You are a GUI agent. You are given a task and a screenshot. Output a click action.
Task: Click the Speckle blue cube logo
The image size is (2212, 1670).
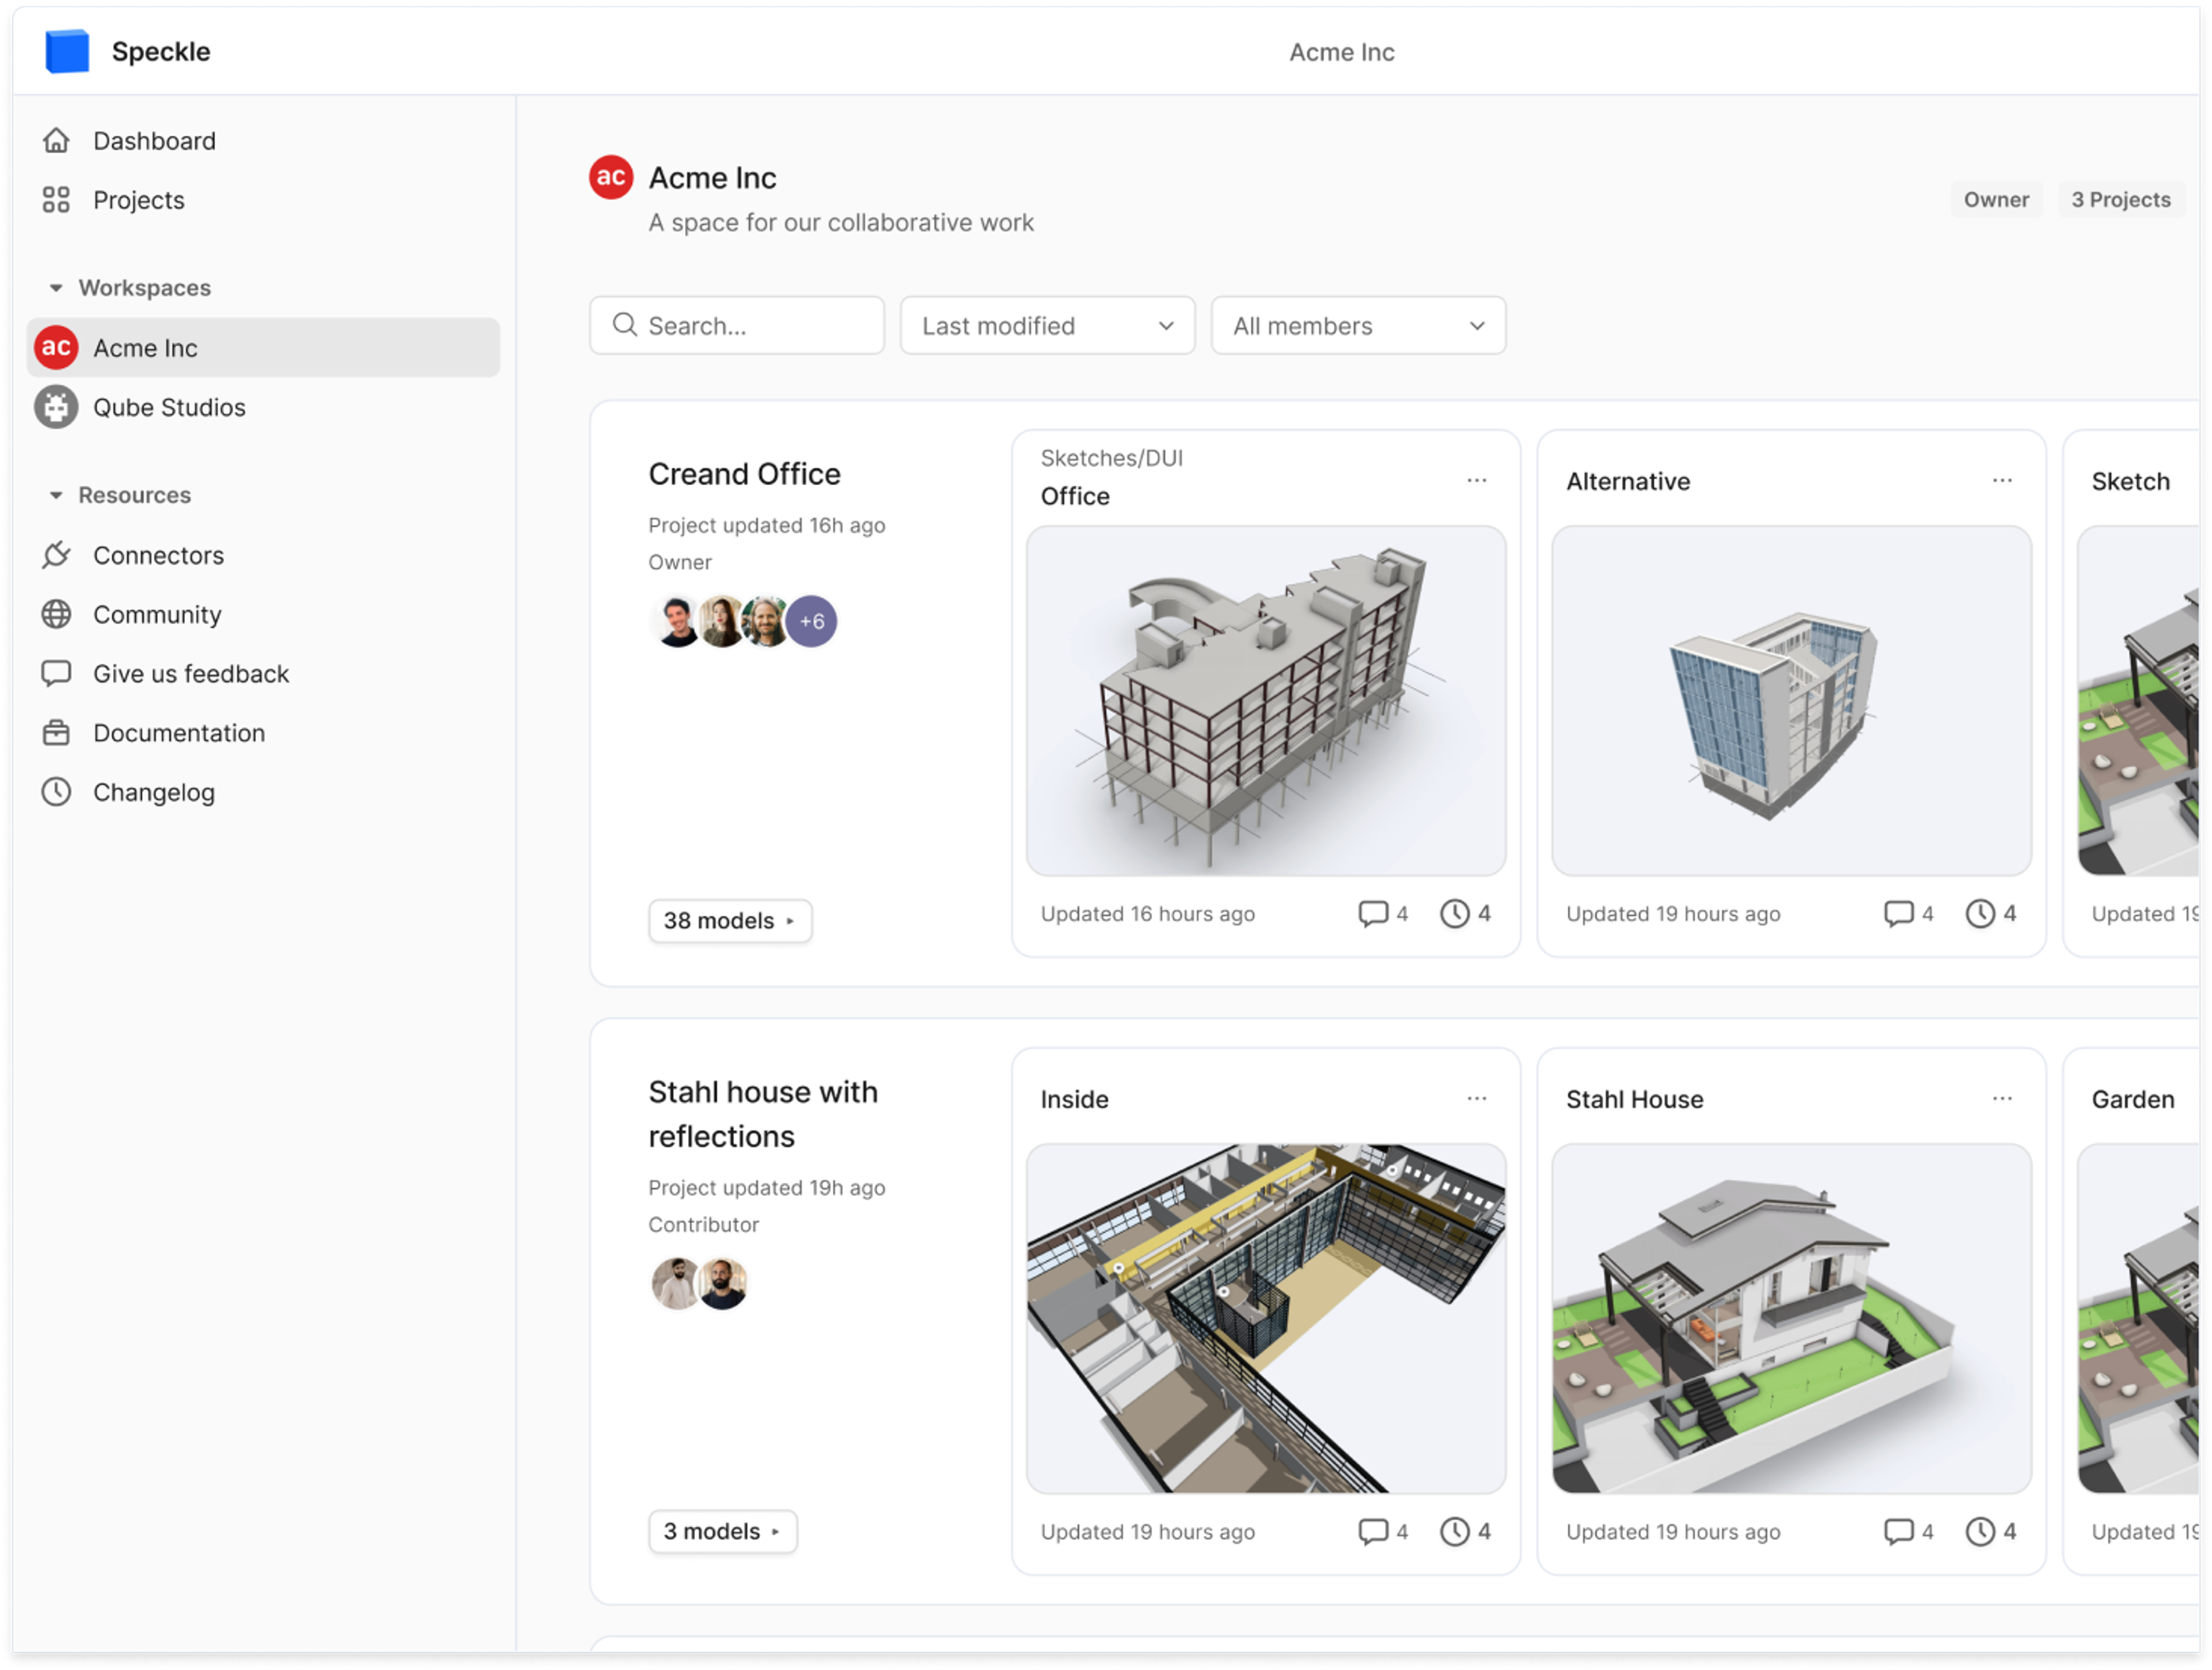point(67,51)
